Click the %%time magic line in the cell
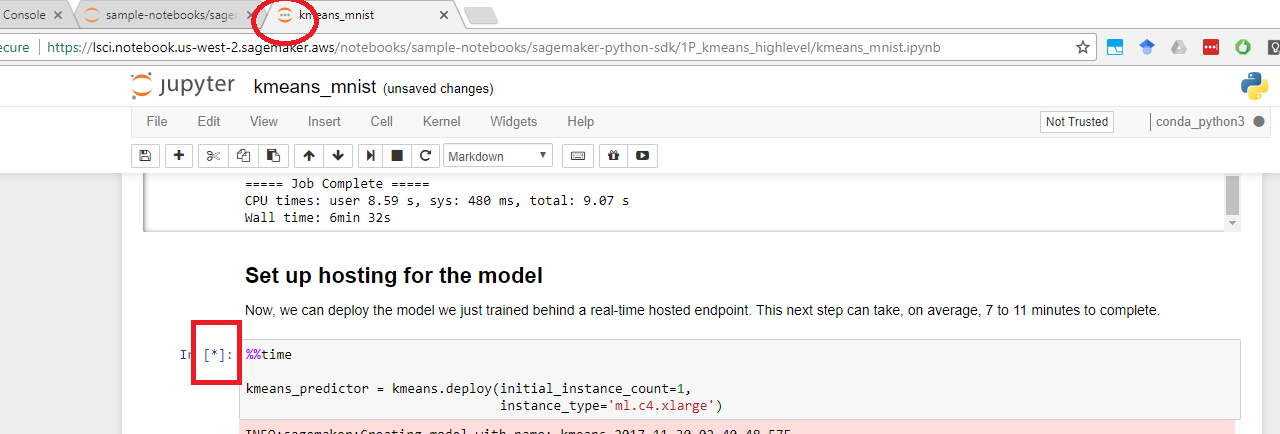1280x434 pixels. pos(269,355)
